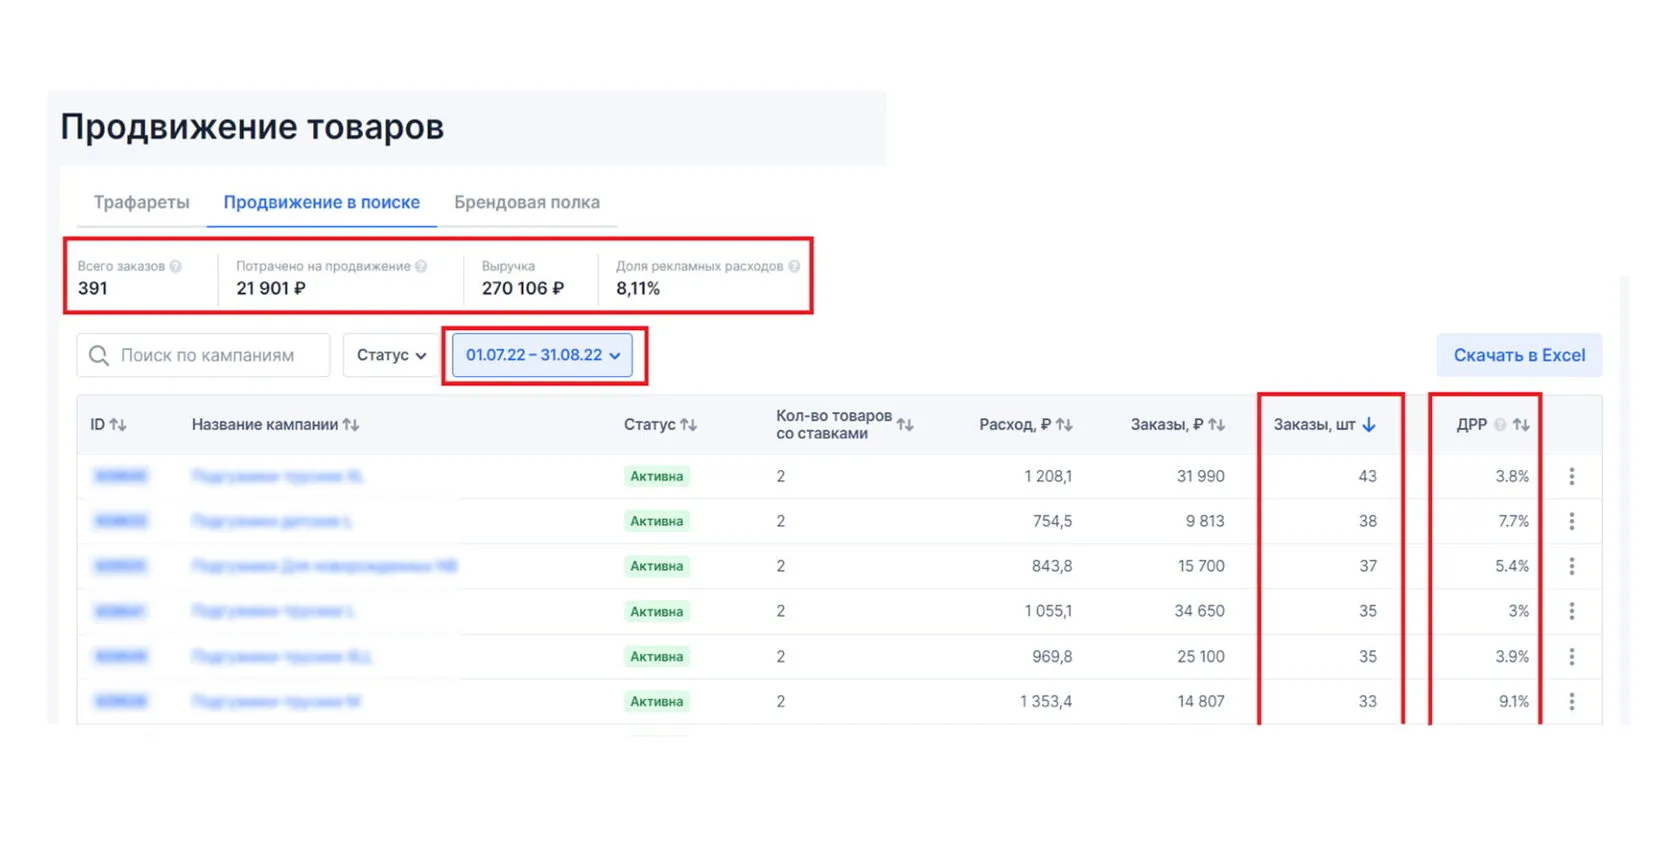1680x850 pixels.
Task: Toggle sort arrow on Заказы, шт
Action: coord(1369,424)
